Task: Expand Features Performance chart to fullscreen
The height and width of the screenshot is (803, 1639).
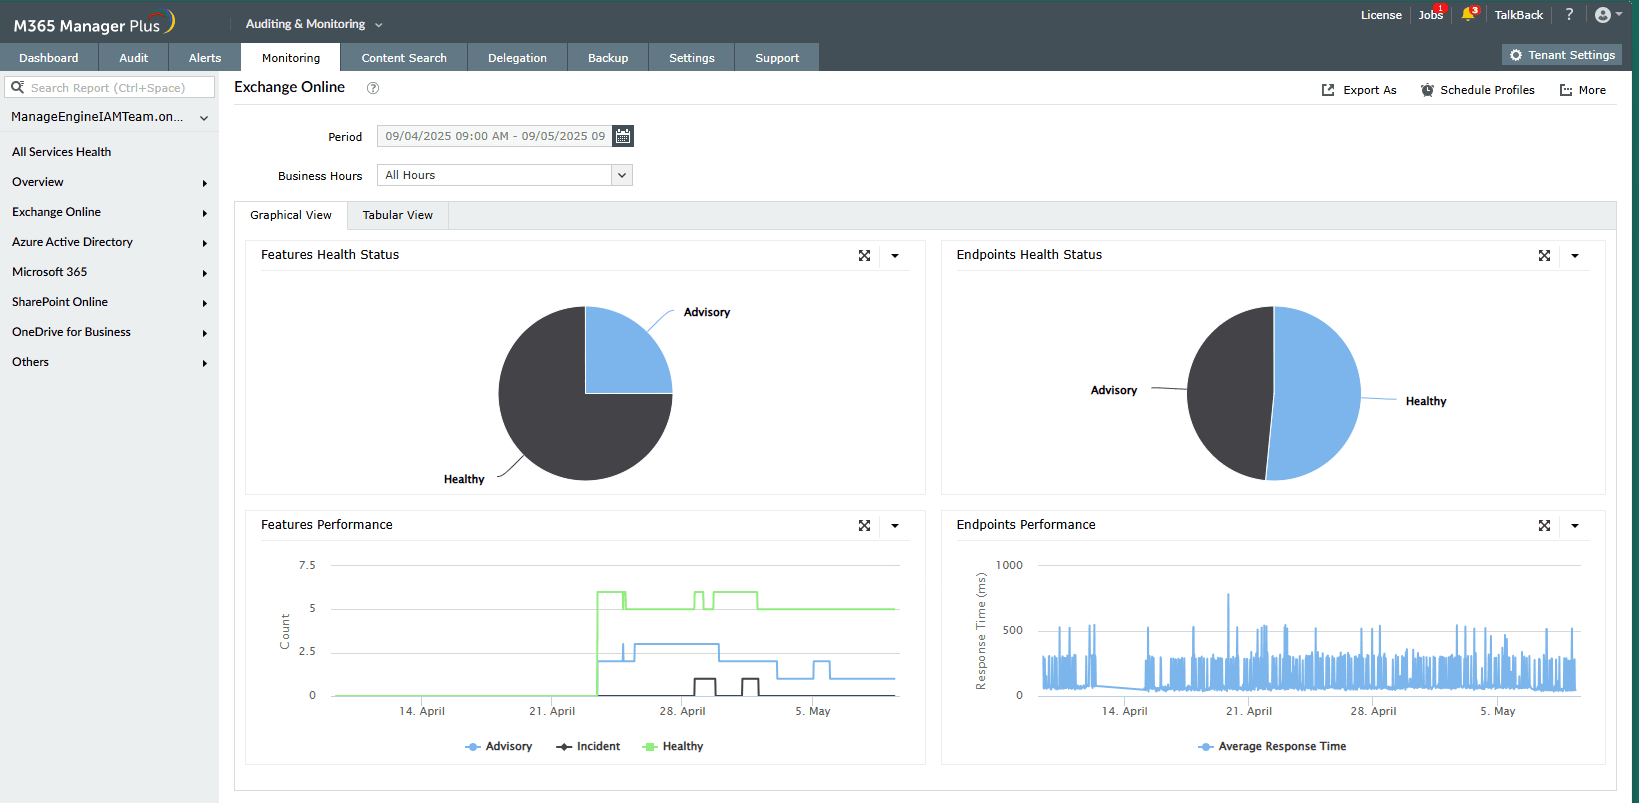Action: coord(864,526)
